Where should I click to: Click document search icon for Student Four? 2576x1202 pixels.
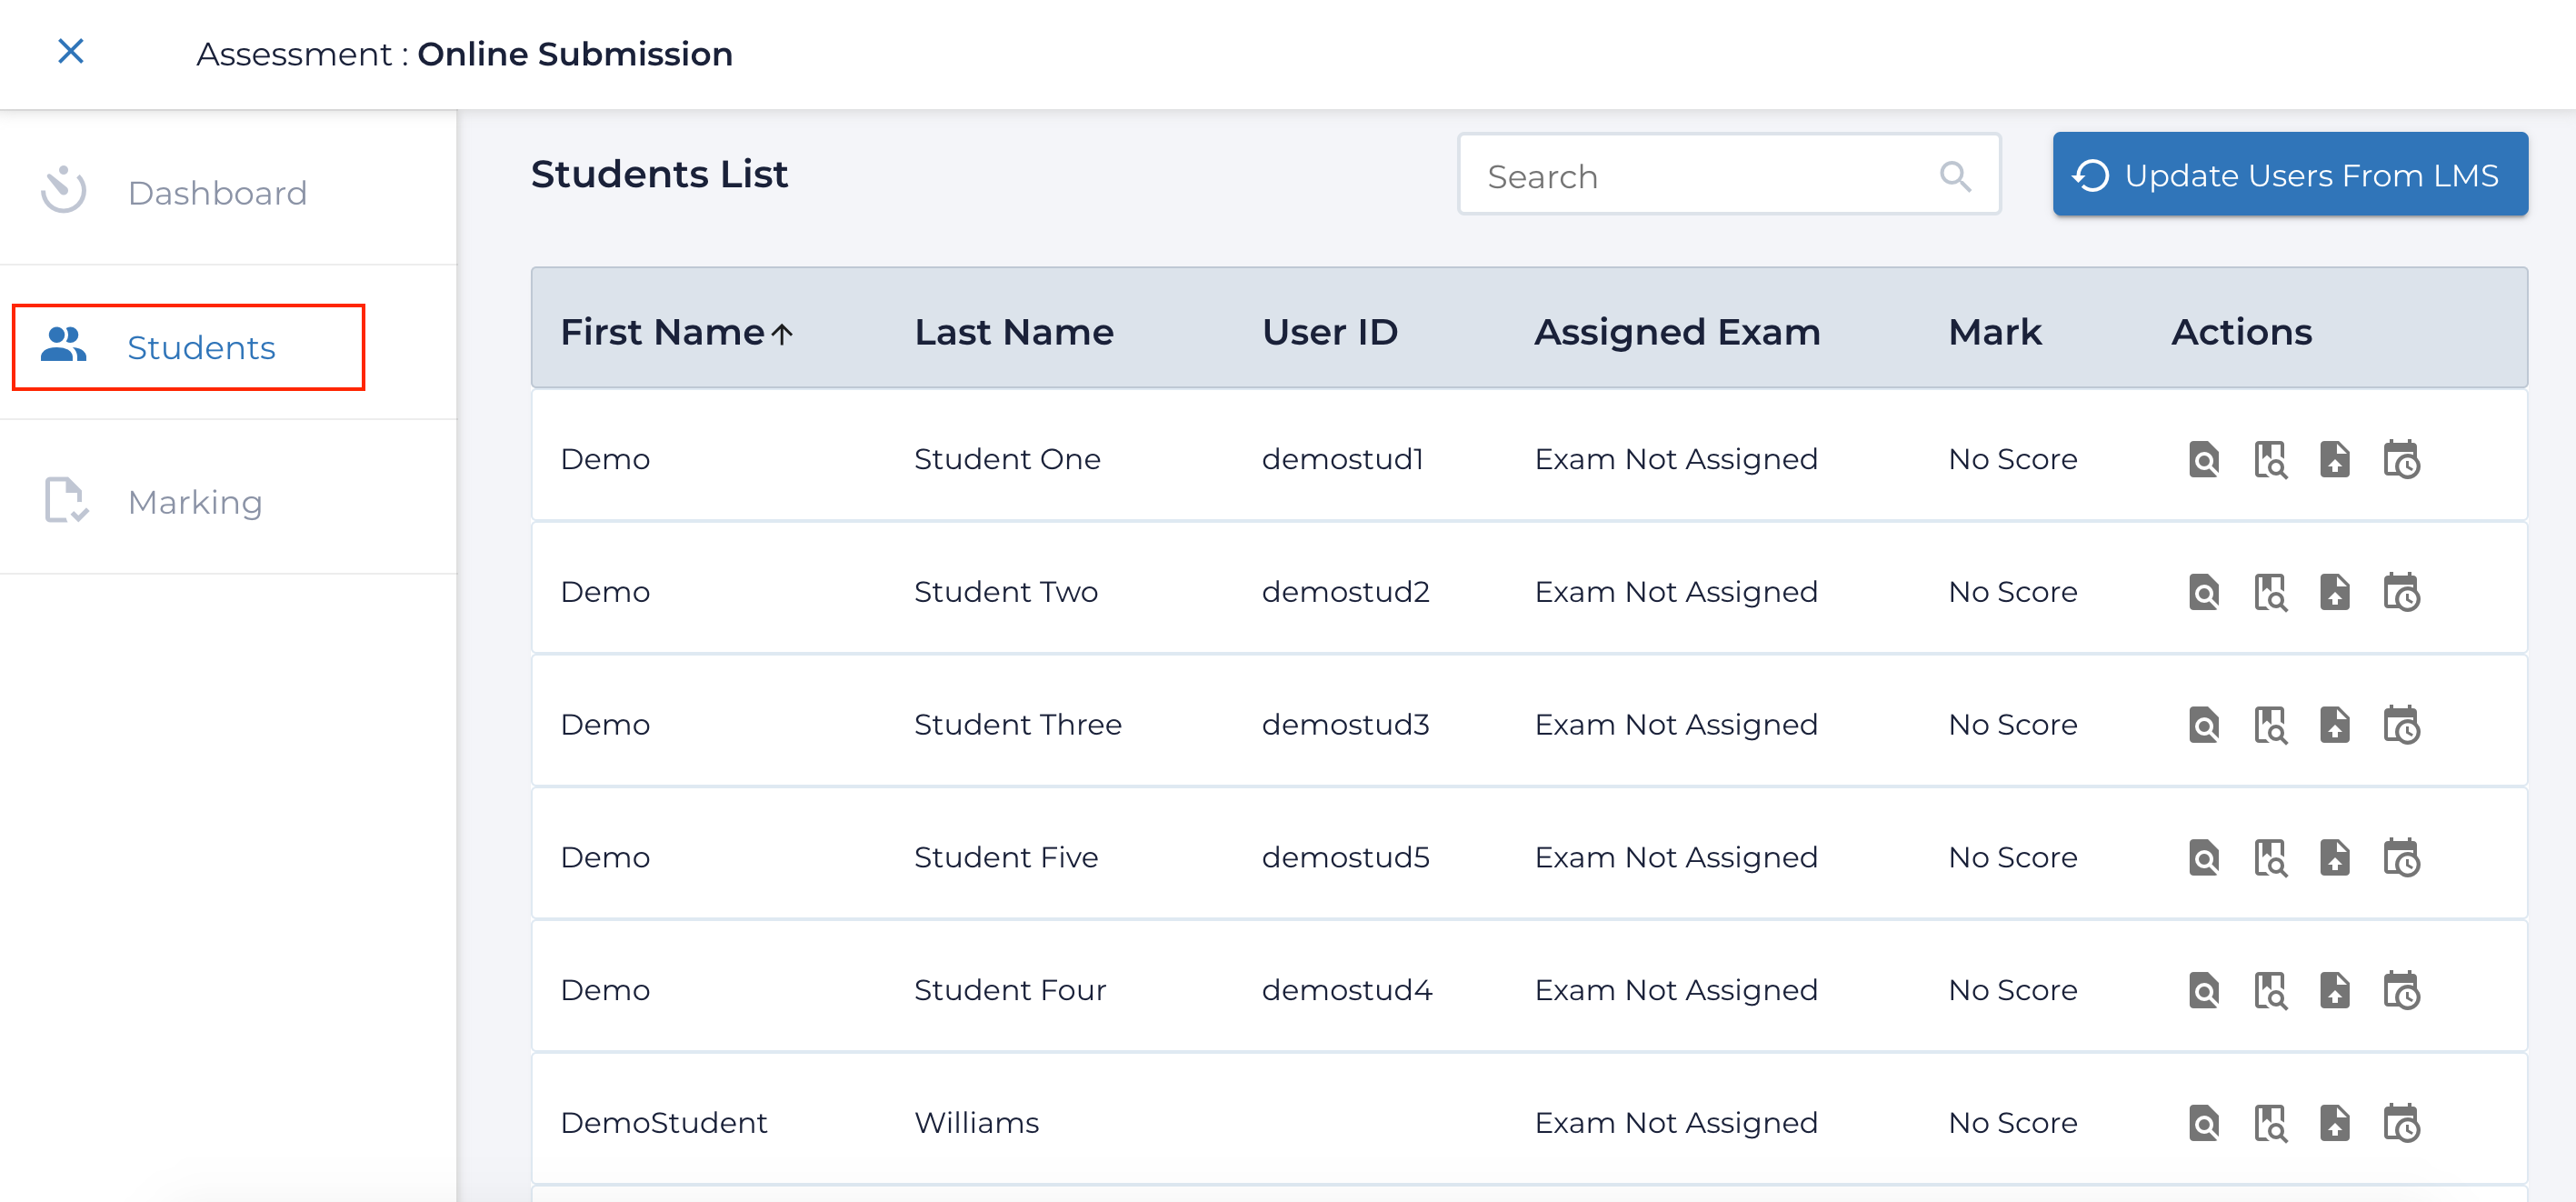[x=2203, y=991]
